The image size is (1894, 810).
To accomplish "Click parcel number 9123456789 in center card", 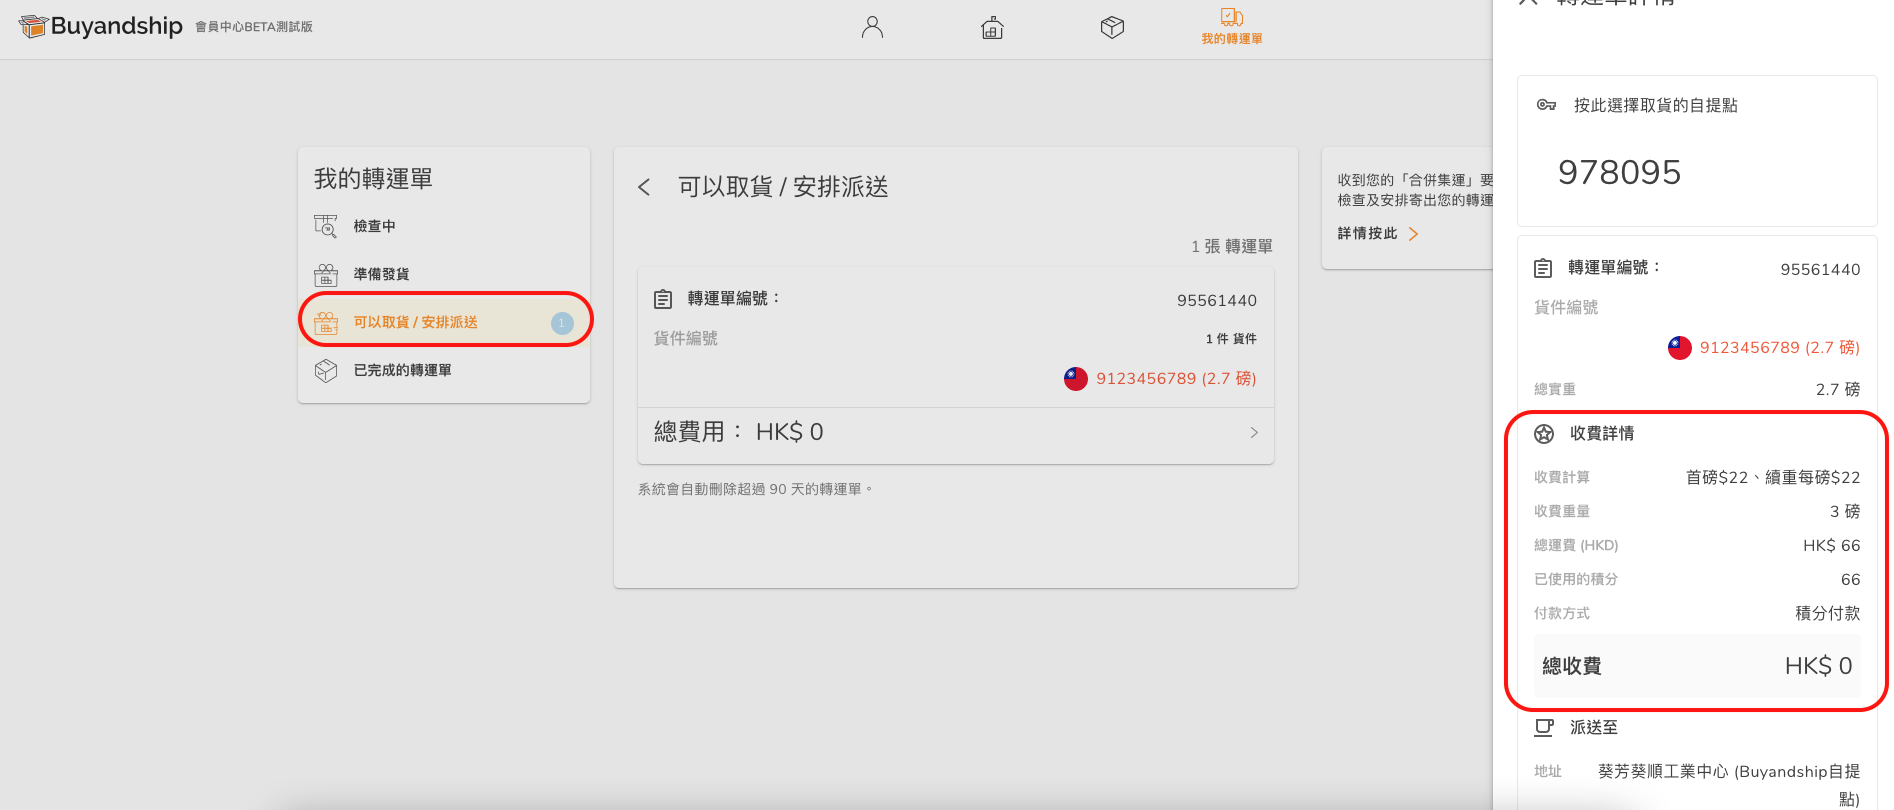I will 1175,378.
